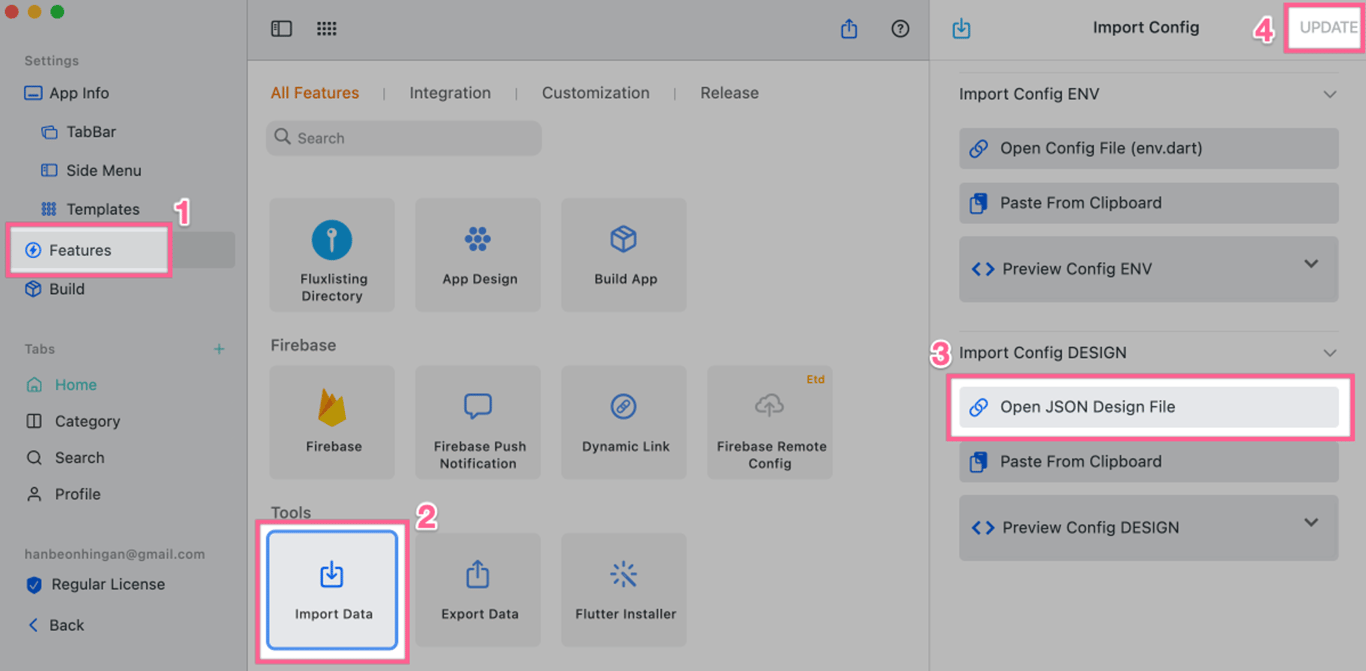Open Import Data tool tile
Screen dimensions: 1366x671
click(x=332, y=590)
